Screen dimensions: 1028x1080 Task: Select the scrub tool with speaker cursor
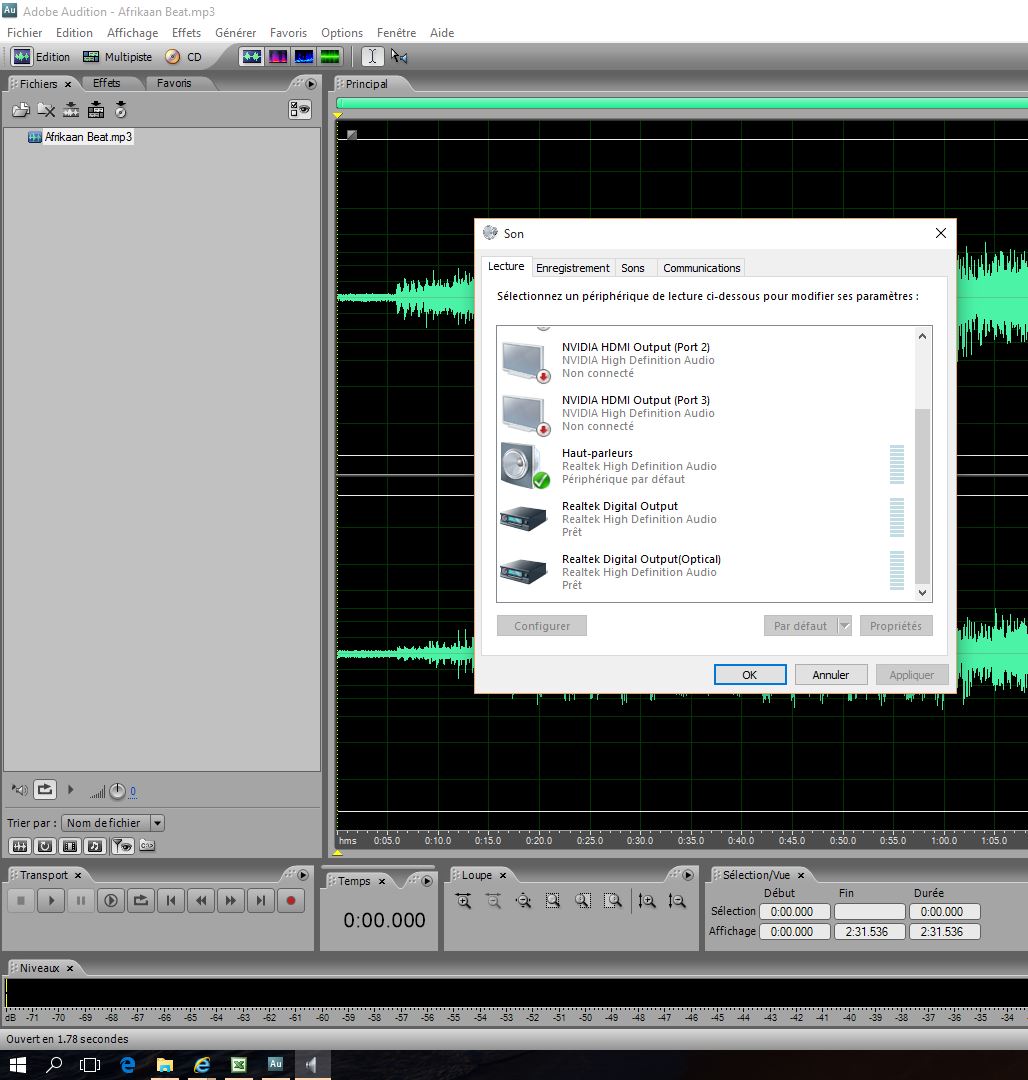pos(399,56)
